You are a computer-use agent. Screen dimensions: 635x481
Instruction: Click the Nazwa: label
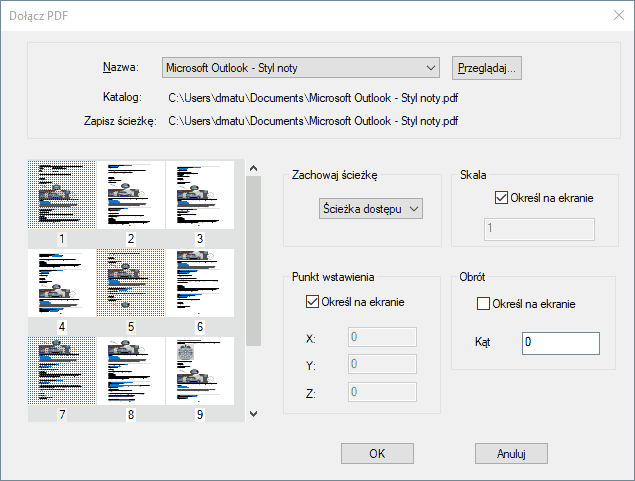click(121, 67)
